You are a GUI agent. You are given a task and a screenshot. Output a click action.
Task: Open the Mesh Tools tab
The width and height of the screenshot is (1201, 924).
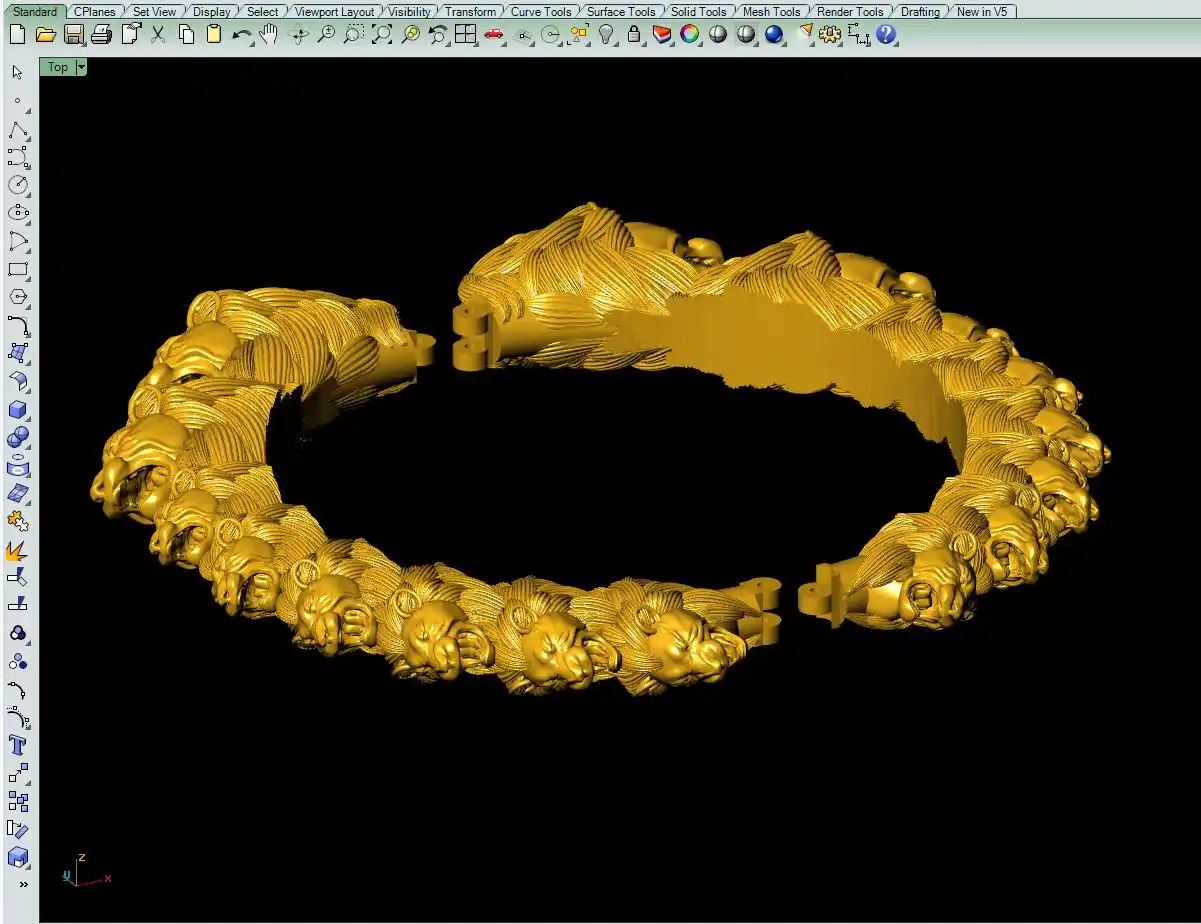[771, 12]
